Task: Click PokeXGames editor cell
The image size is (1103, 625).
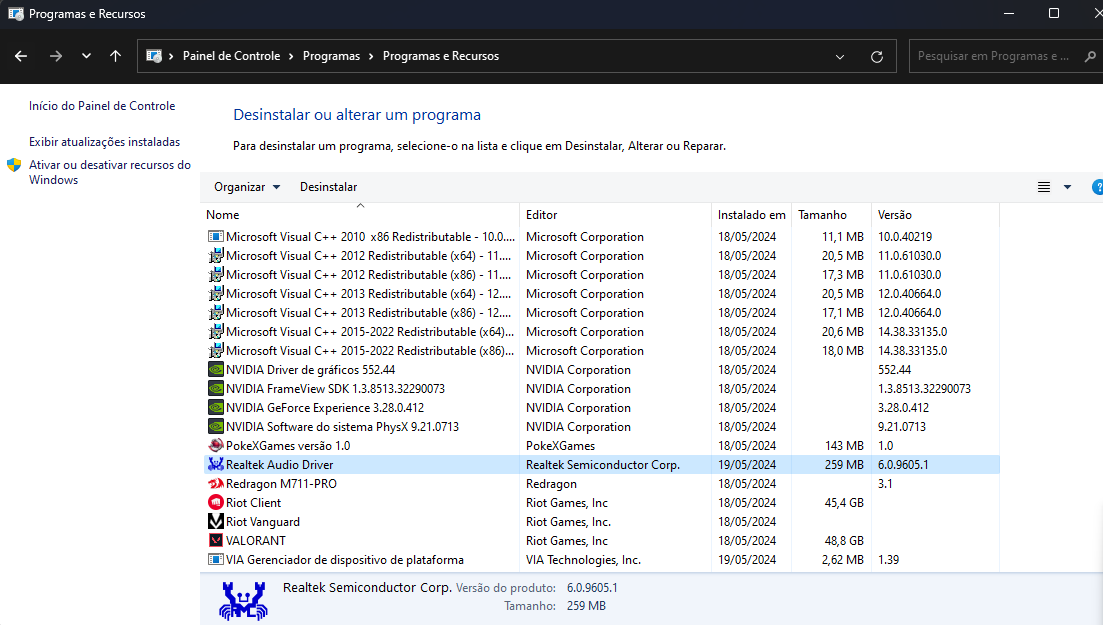Action: (561, 446)
